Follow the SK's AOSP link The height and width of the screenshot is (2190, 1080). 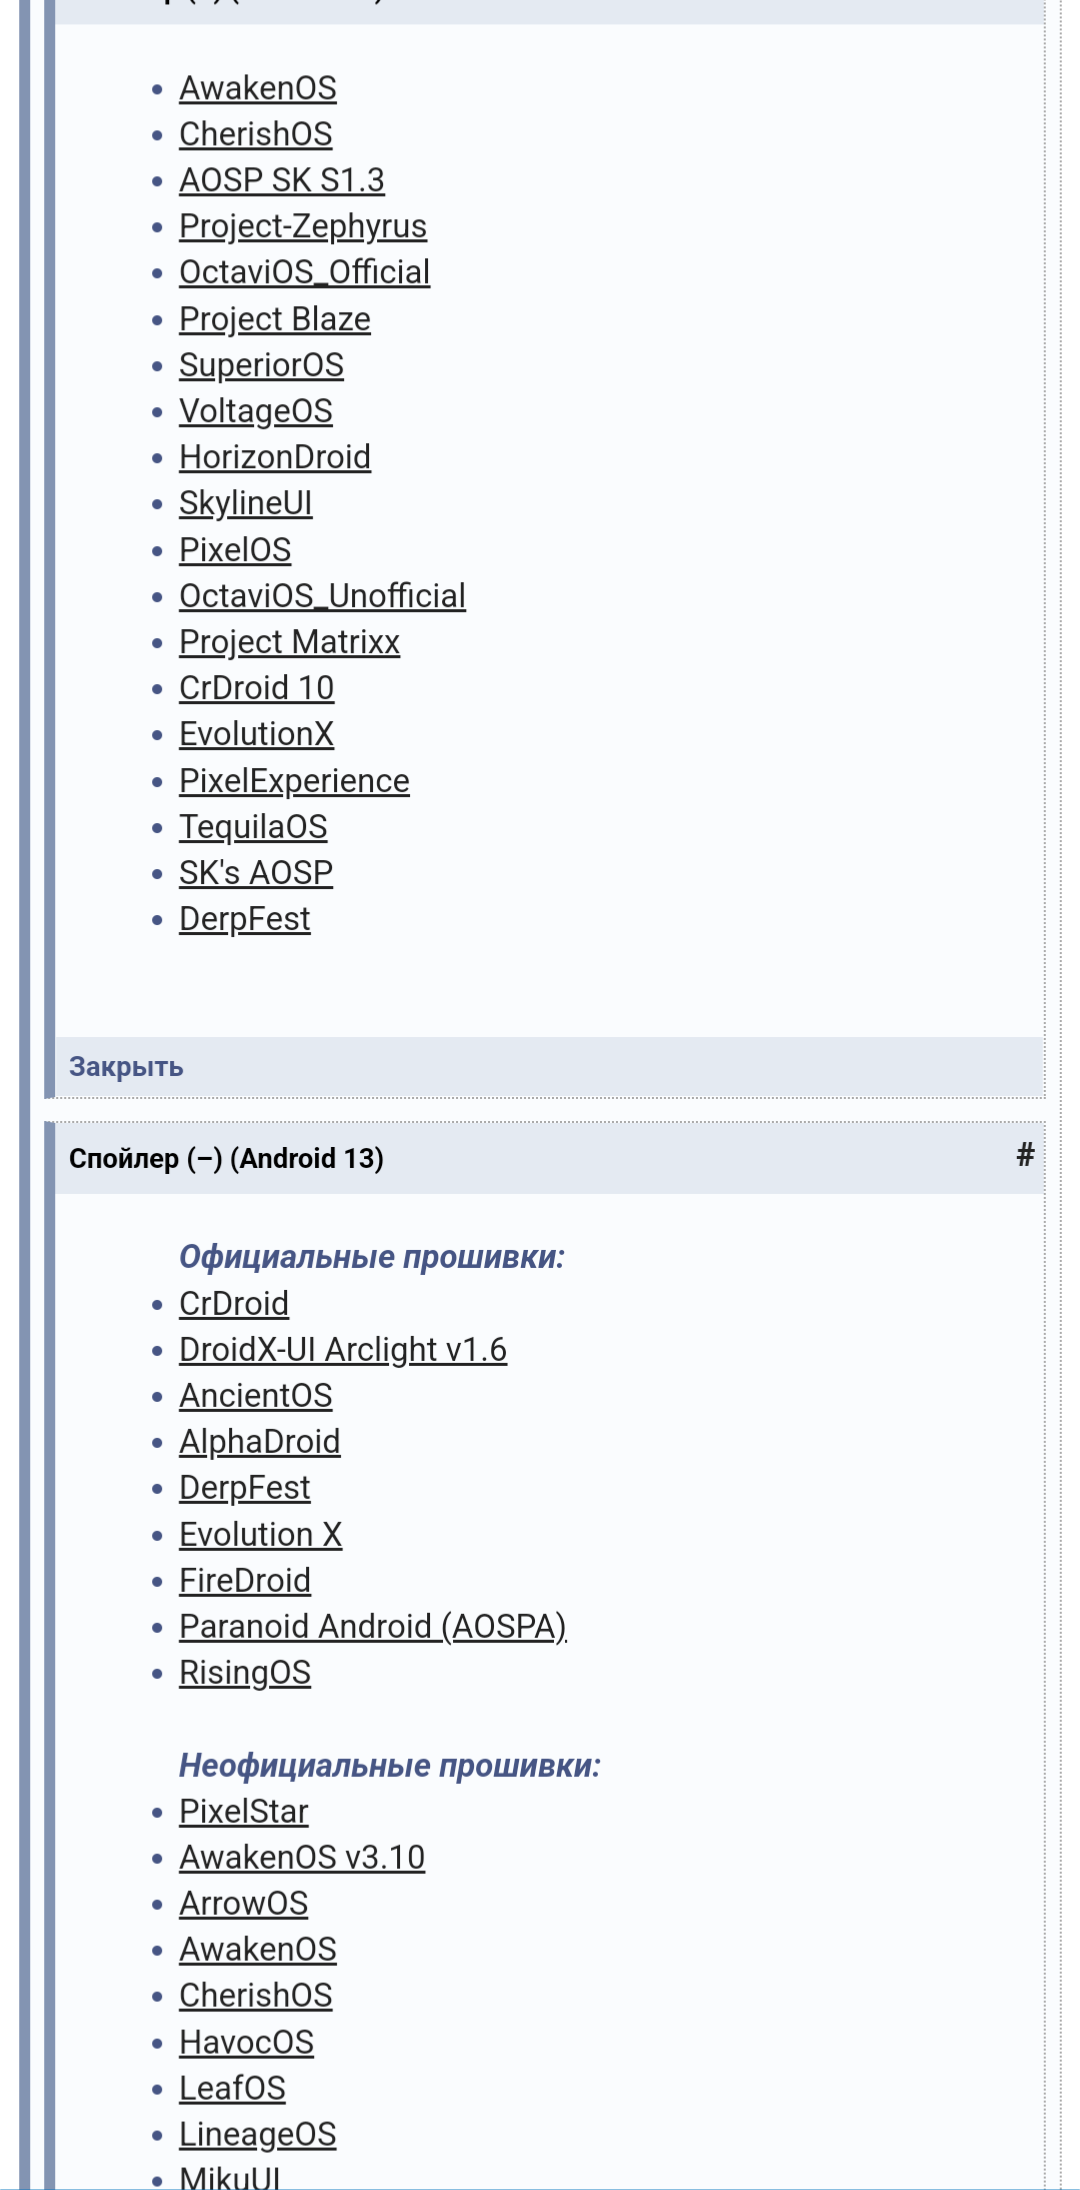[256, 873]
